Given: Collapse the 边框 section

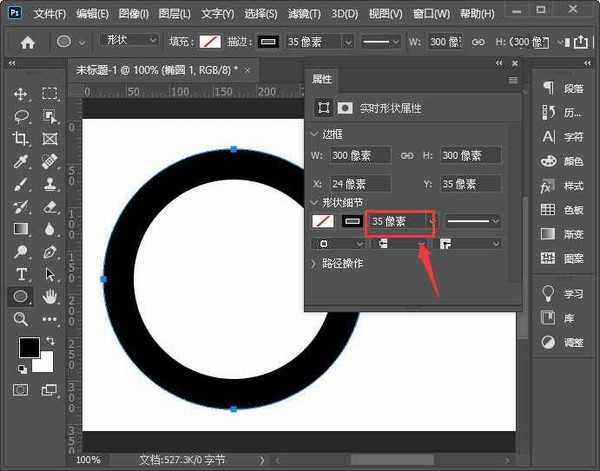Looking at the screenshot, I should [x=314, y=134].
